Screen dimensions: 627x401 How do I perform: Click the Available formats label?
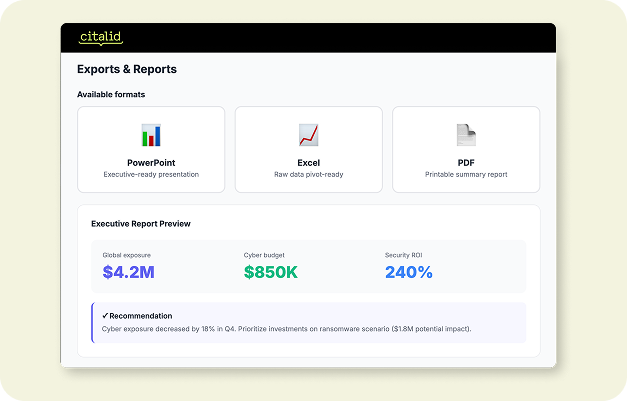click(111, 94)
